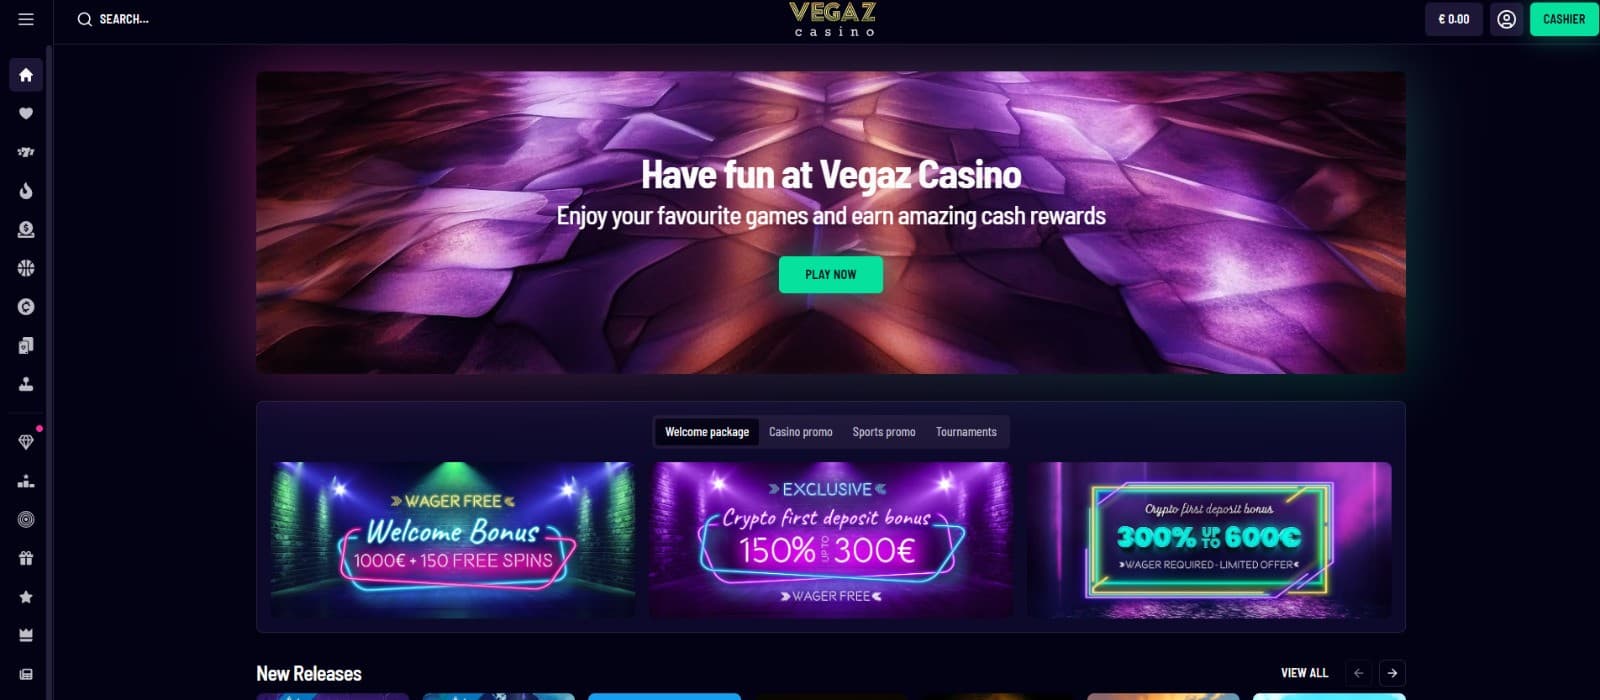Open the basketball sports icon
1600x700 pixels.
click(26, 268)
